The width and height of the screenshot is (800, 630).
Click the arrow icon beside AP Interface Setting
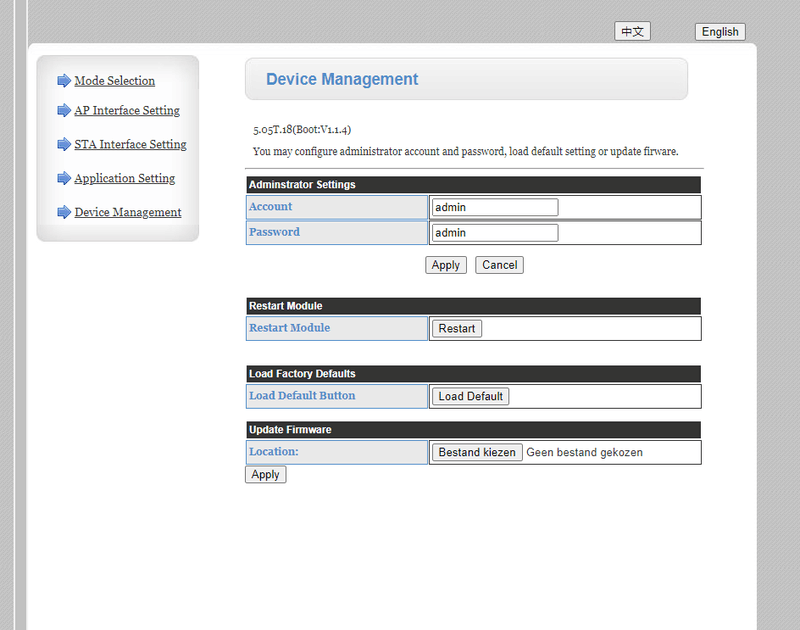tap(64, 111)
